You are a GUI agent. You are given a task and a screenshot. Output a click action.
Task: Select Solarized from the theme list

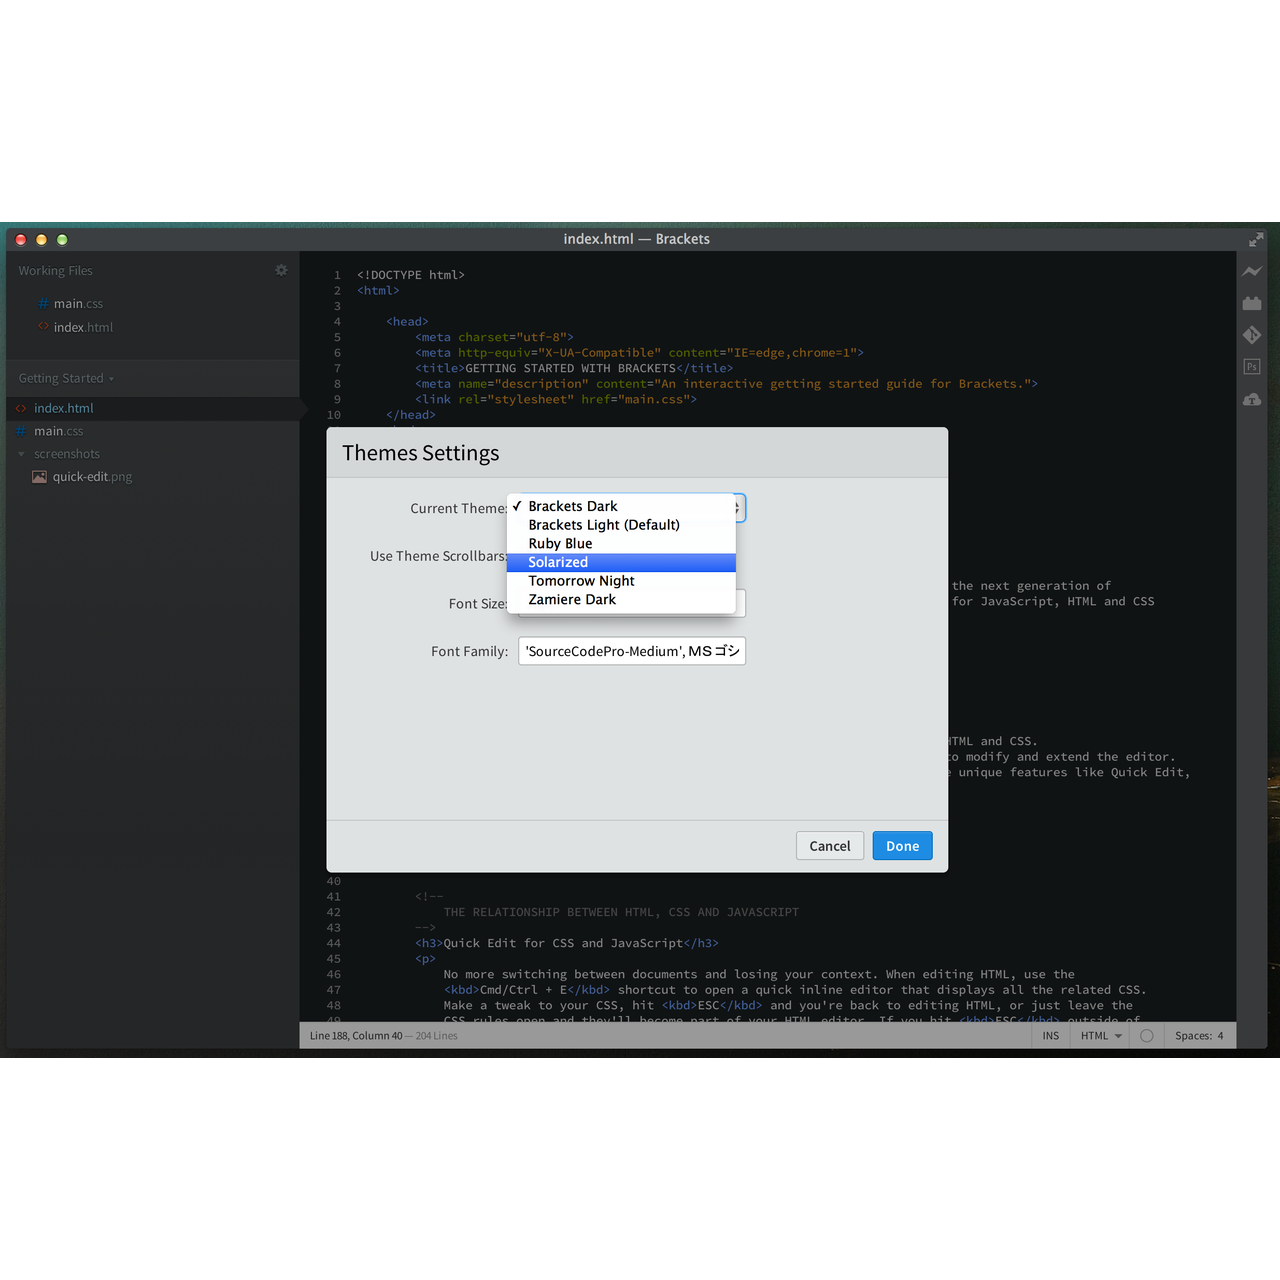point(558,562)
